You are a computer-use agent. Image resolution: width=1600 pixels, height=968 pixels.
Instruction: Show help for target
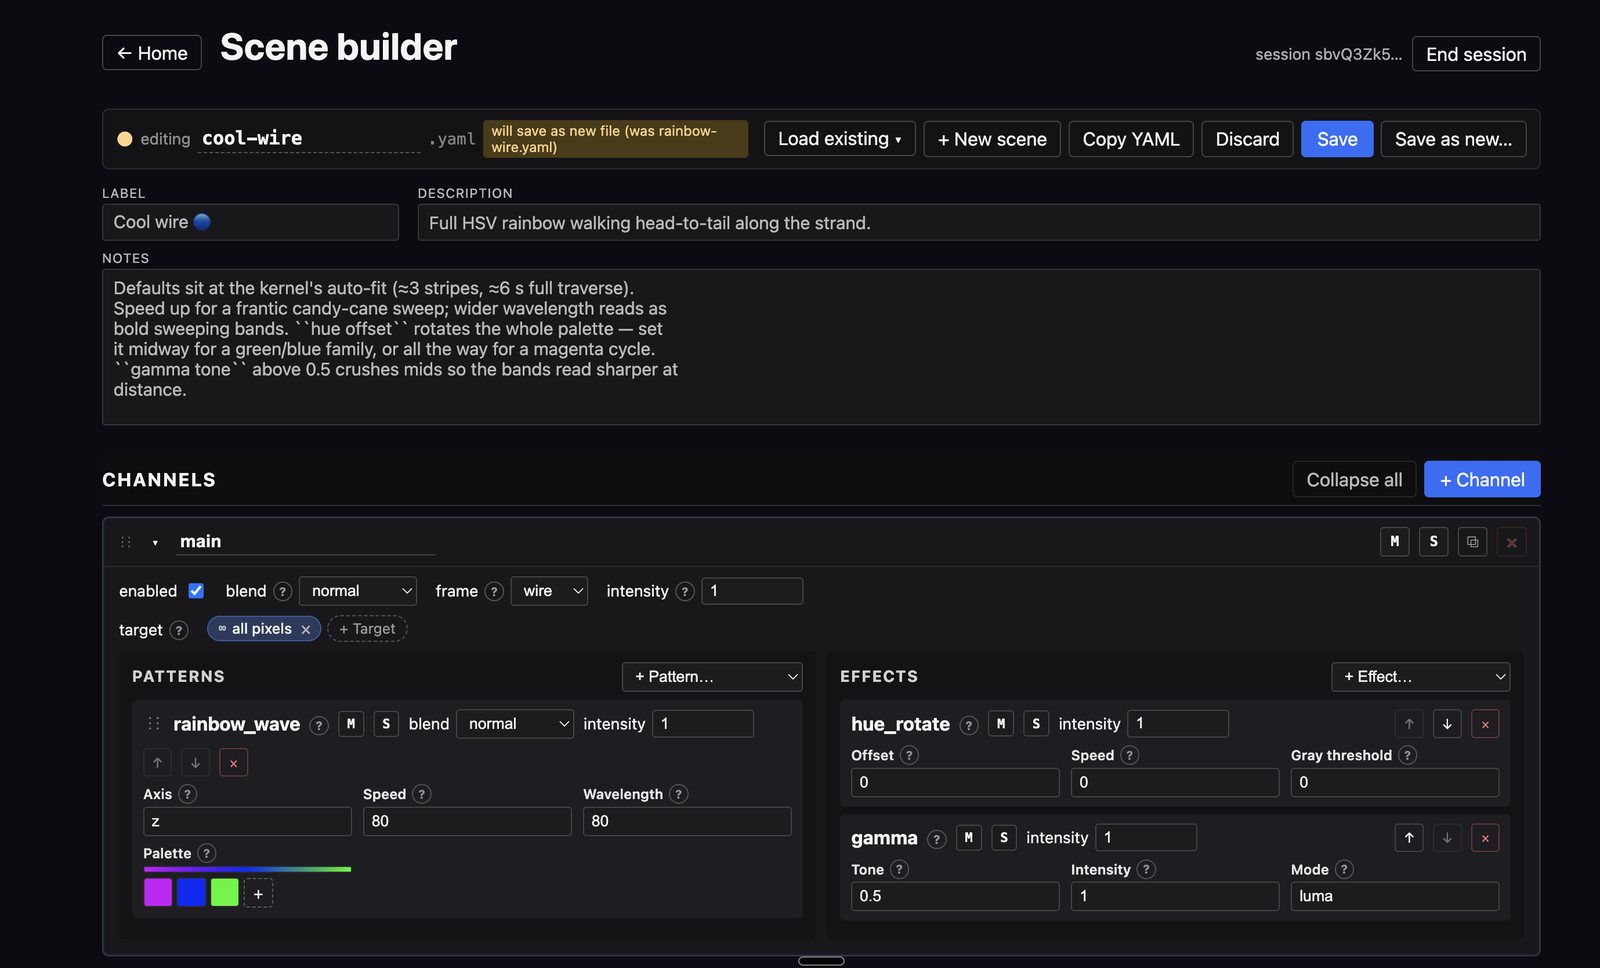(x=179, y=630)
